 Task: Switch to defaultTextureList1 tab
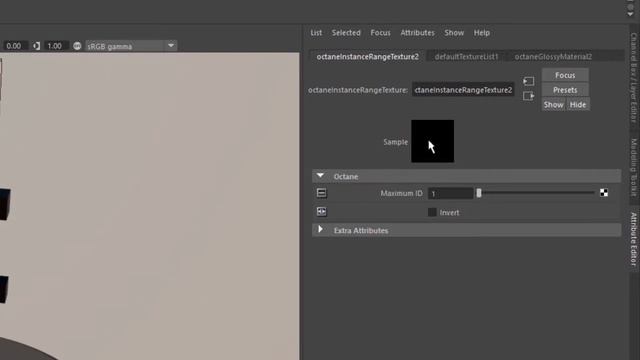coord(466,57)
